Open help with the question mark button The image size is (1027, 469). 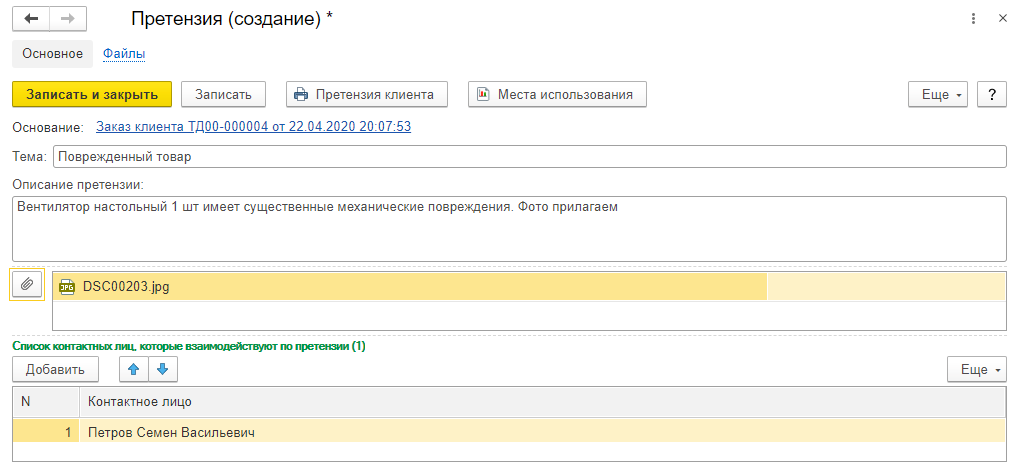point(991,94)
